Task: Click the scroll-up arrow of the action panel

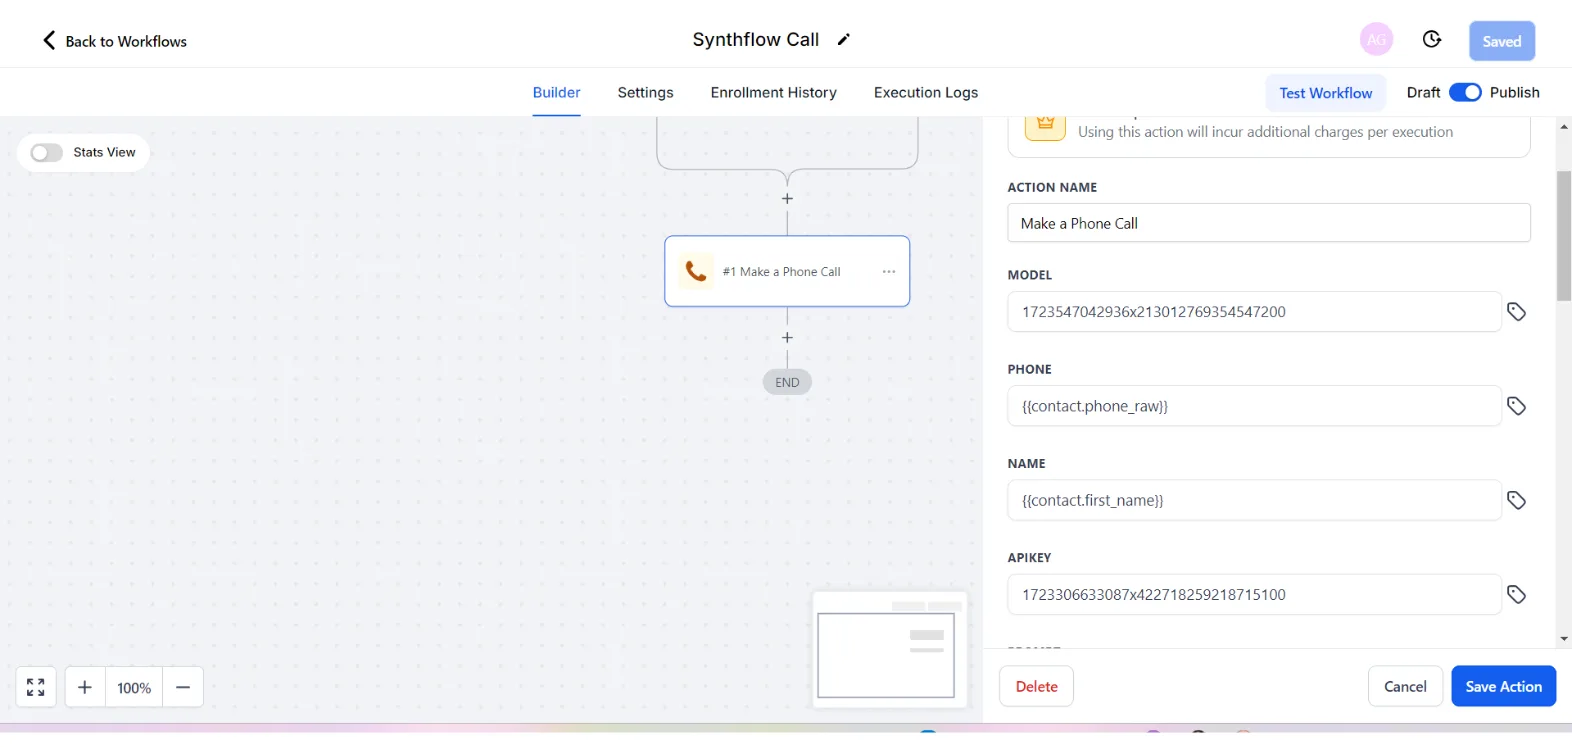Action: coord(1564,127)
